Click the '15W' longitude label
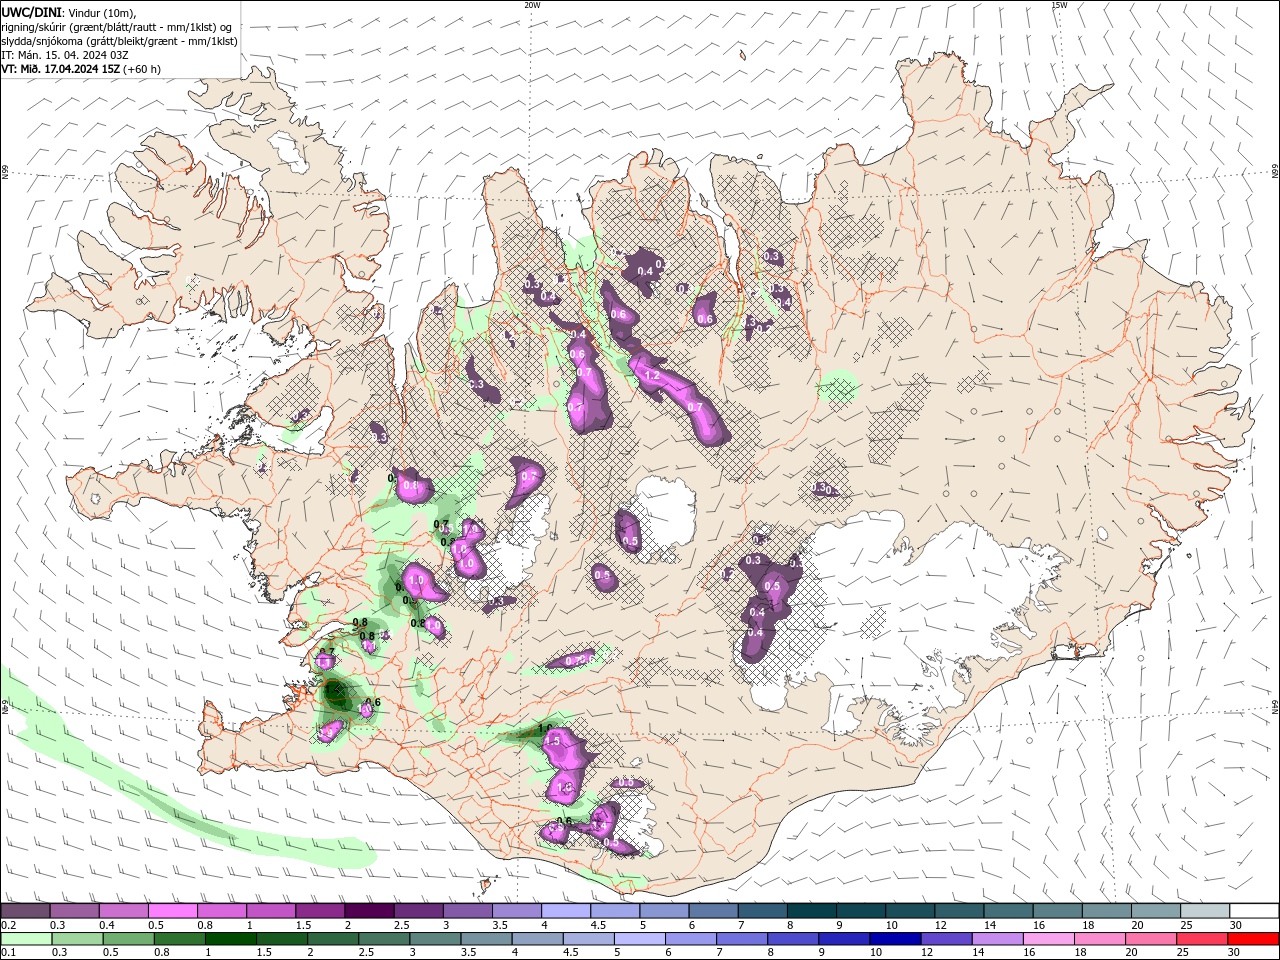This screenshot has height=960, width=1280. (x=1059, y=5)
